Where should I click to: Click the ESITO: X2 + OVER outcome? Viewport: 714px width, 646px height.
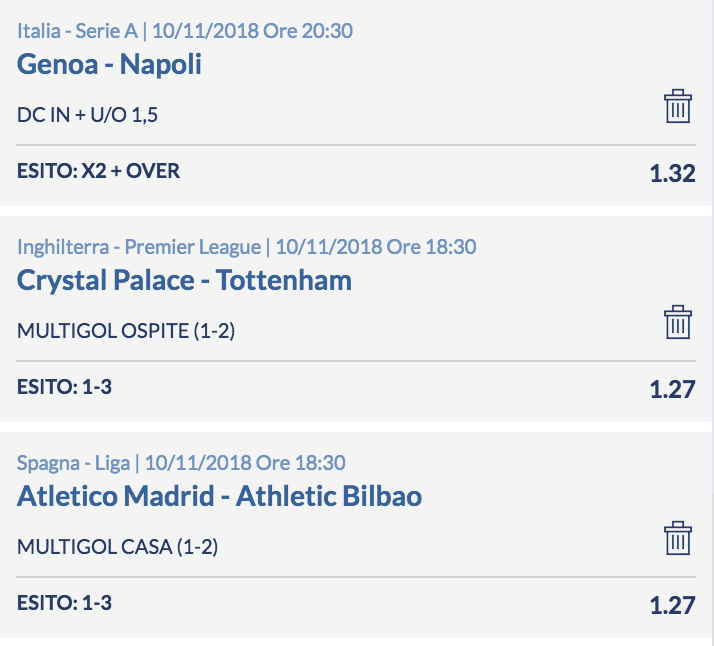[98, 171]
